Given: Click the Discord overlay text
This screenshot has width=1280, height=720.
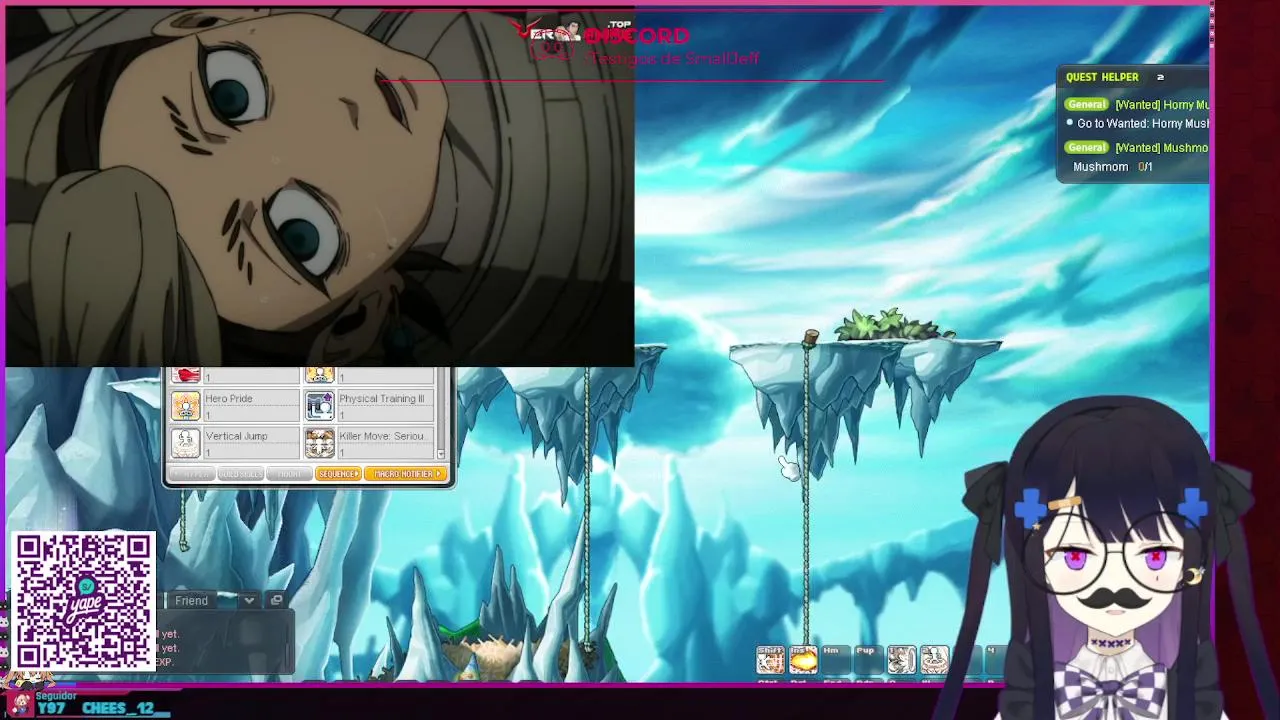Looking at the screenshot, I should [636, 36].
